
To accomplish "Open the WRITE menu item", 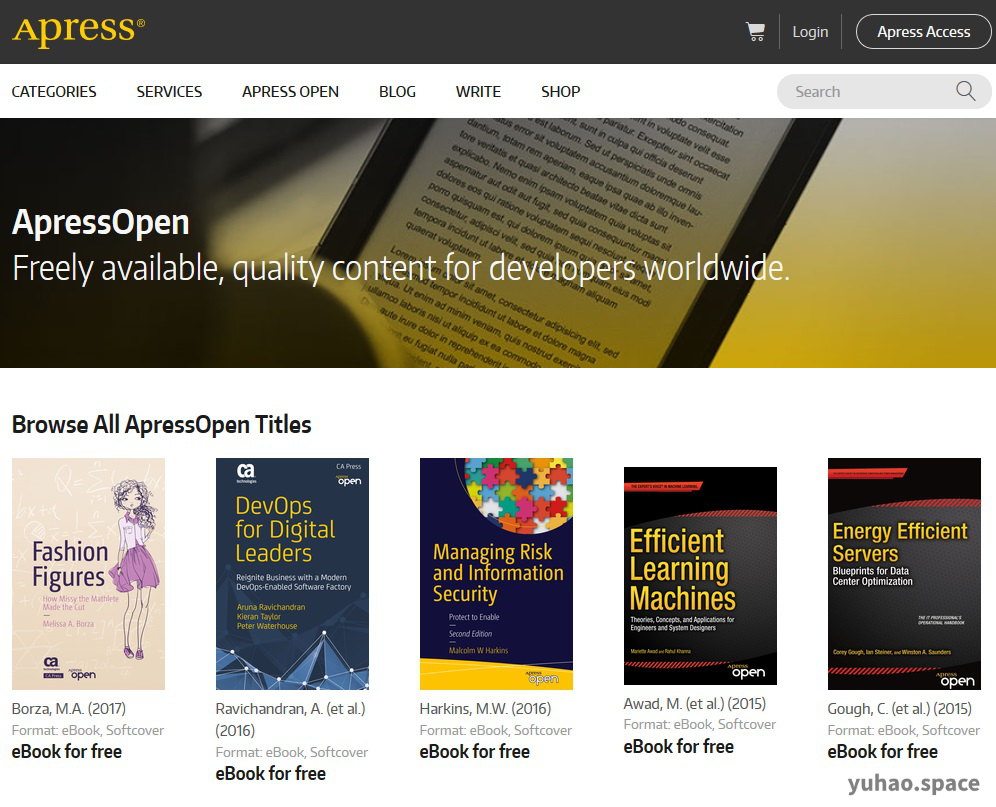I will point(478,92).
